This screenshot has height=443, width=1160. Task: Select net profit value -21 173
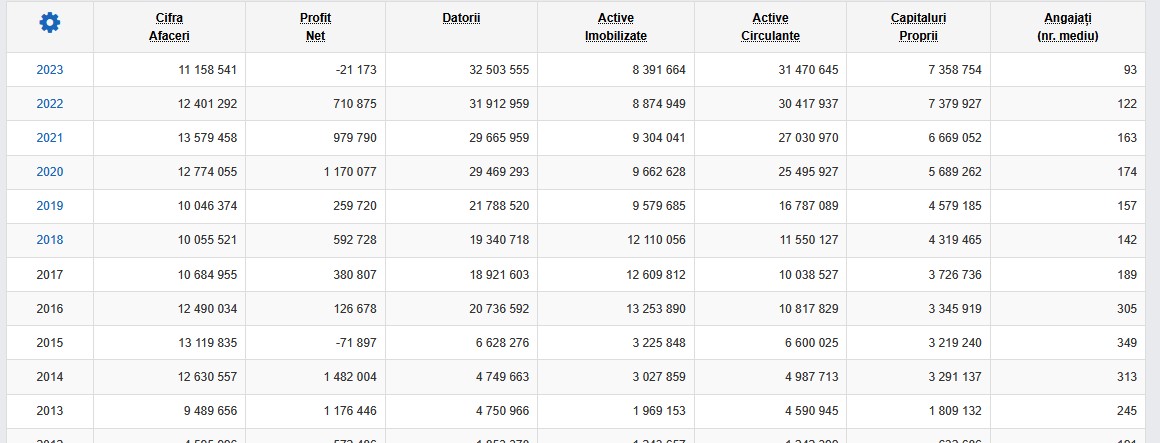355,70
